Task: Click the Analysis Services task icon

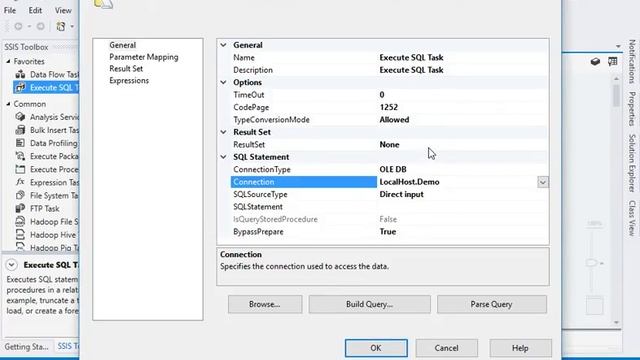Action: [20, 117]
